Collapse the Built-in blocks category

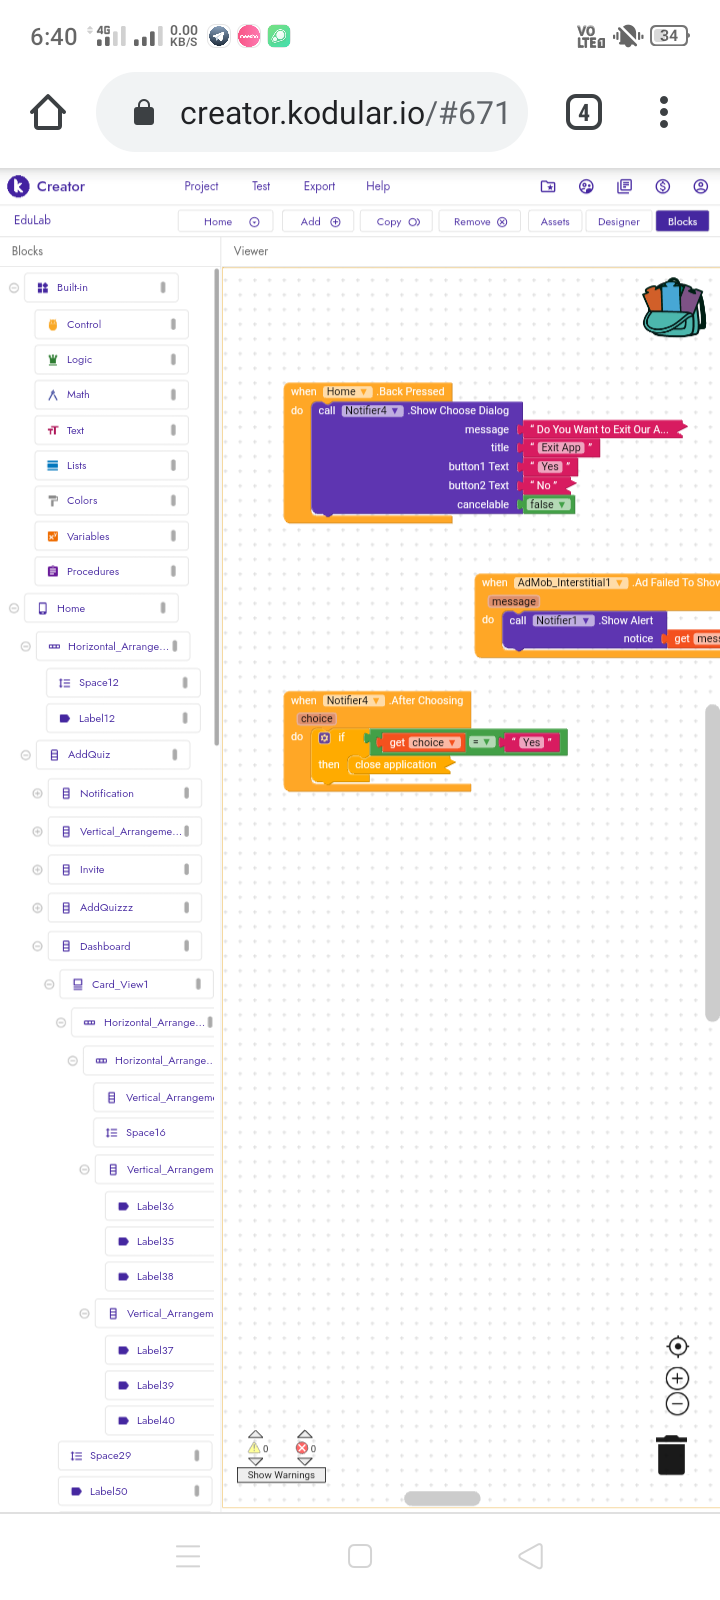point(14,288)
